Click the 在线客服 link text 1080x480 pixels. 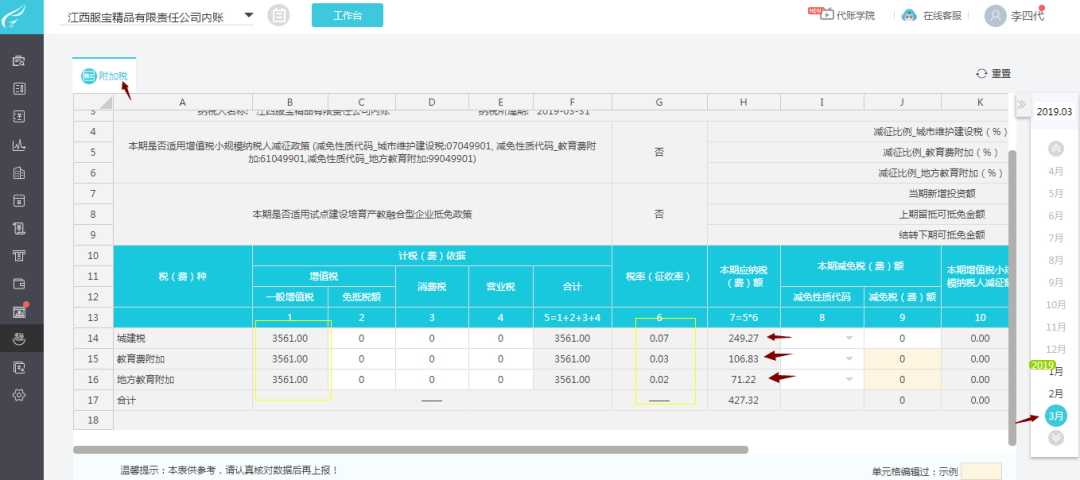(942, 15)
